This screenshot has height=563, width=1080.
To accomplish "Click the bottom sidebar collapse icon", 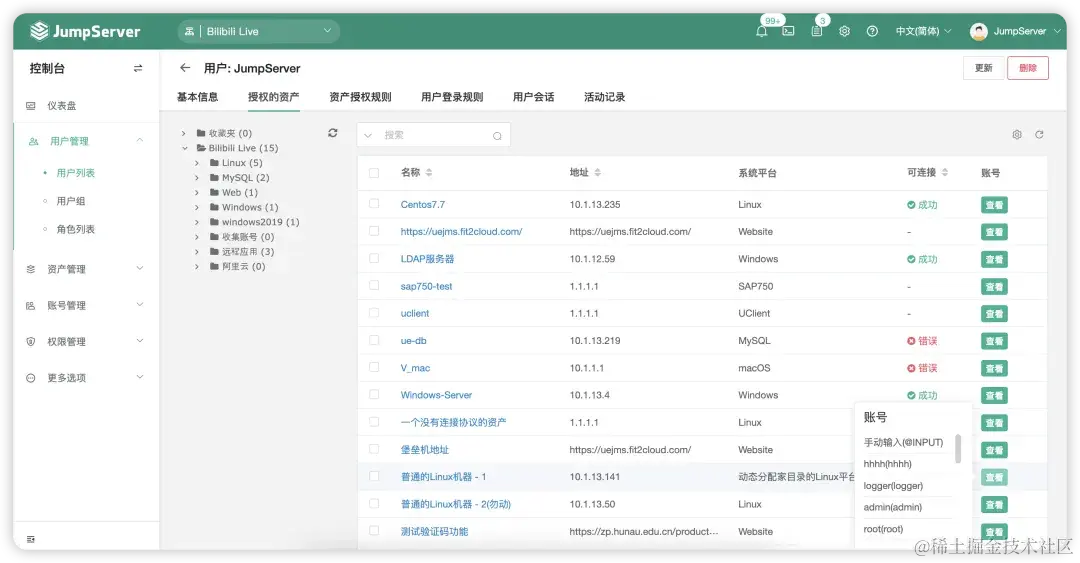I will (x=30, y=540).
